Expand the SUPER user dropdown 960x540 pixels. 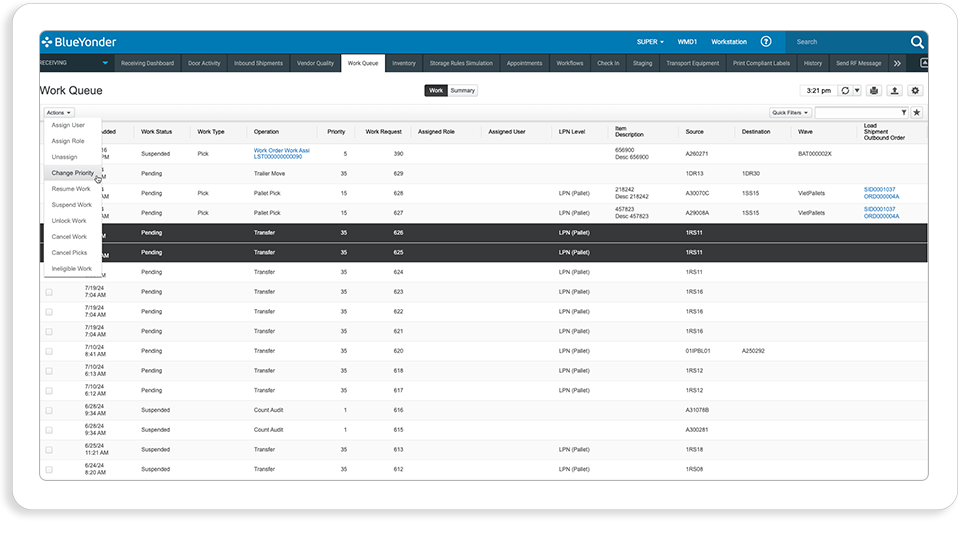650,42
